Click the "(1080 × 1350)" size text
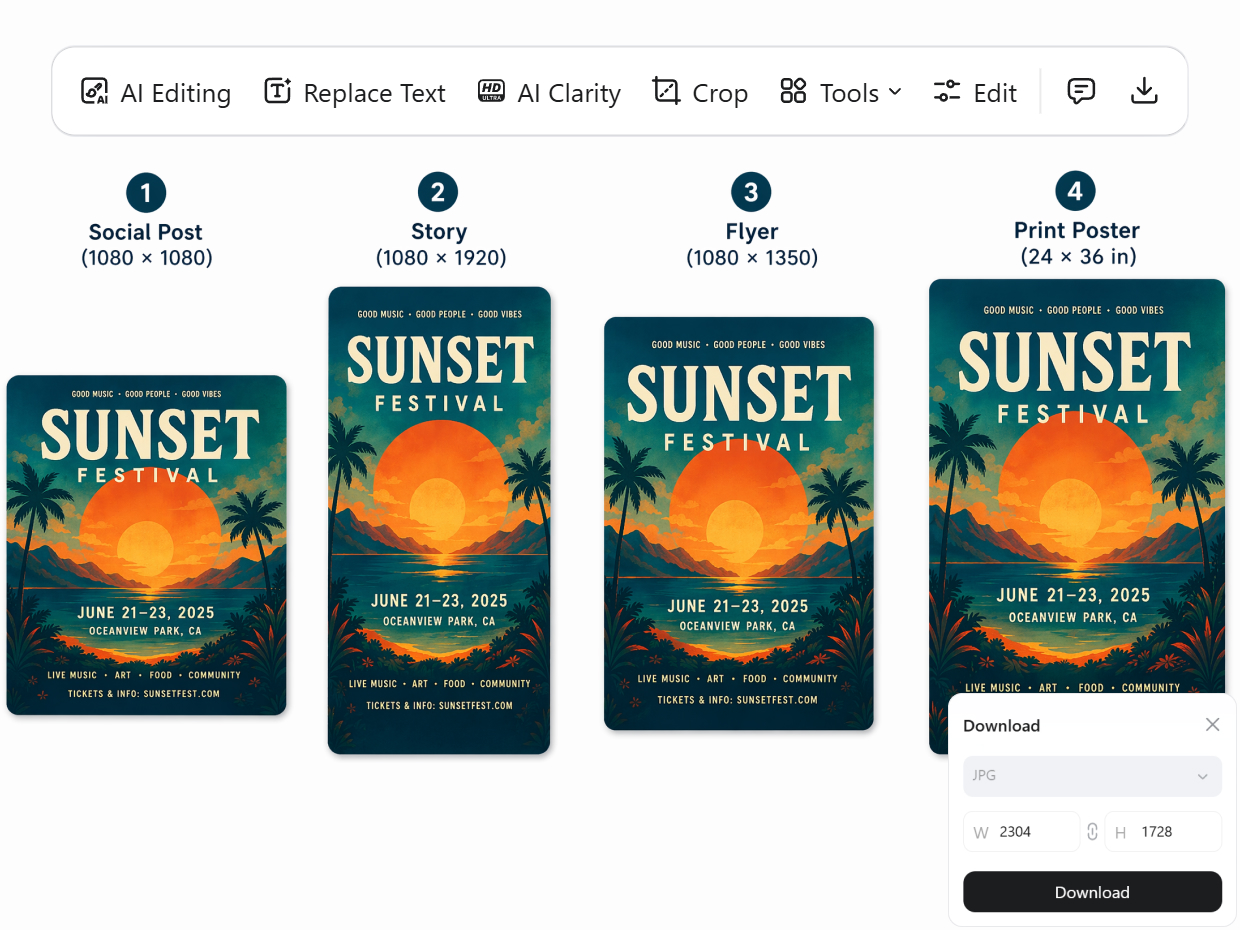This screenshot has width=1240, height=930. [x=752, y=258]
